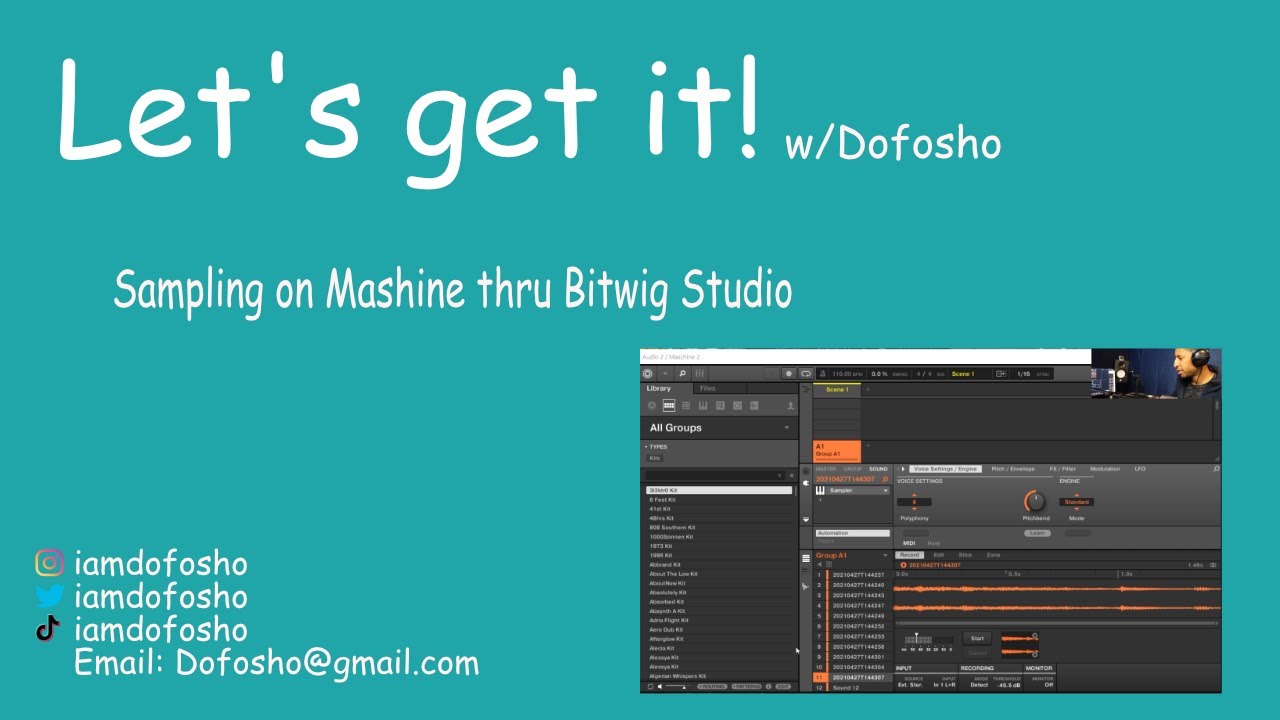
Task: Select sound slot 1 20210427T144237
Action: coord(852,575)
